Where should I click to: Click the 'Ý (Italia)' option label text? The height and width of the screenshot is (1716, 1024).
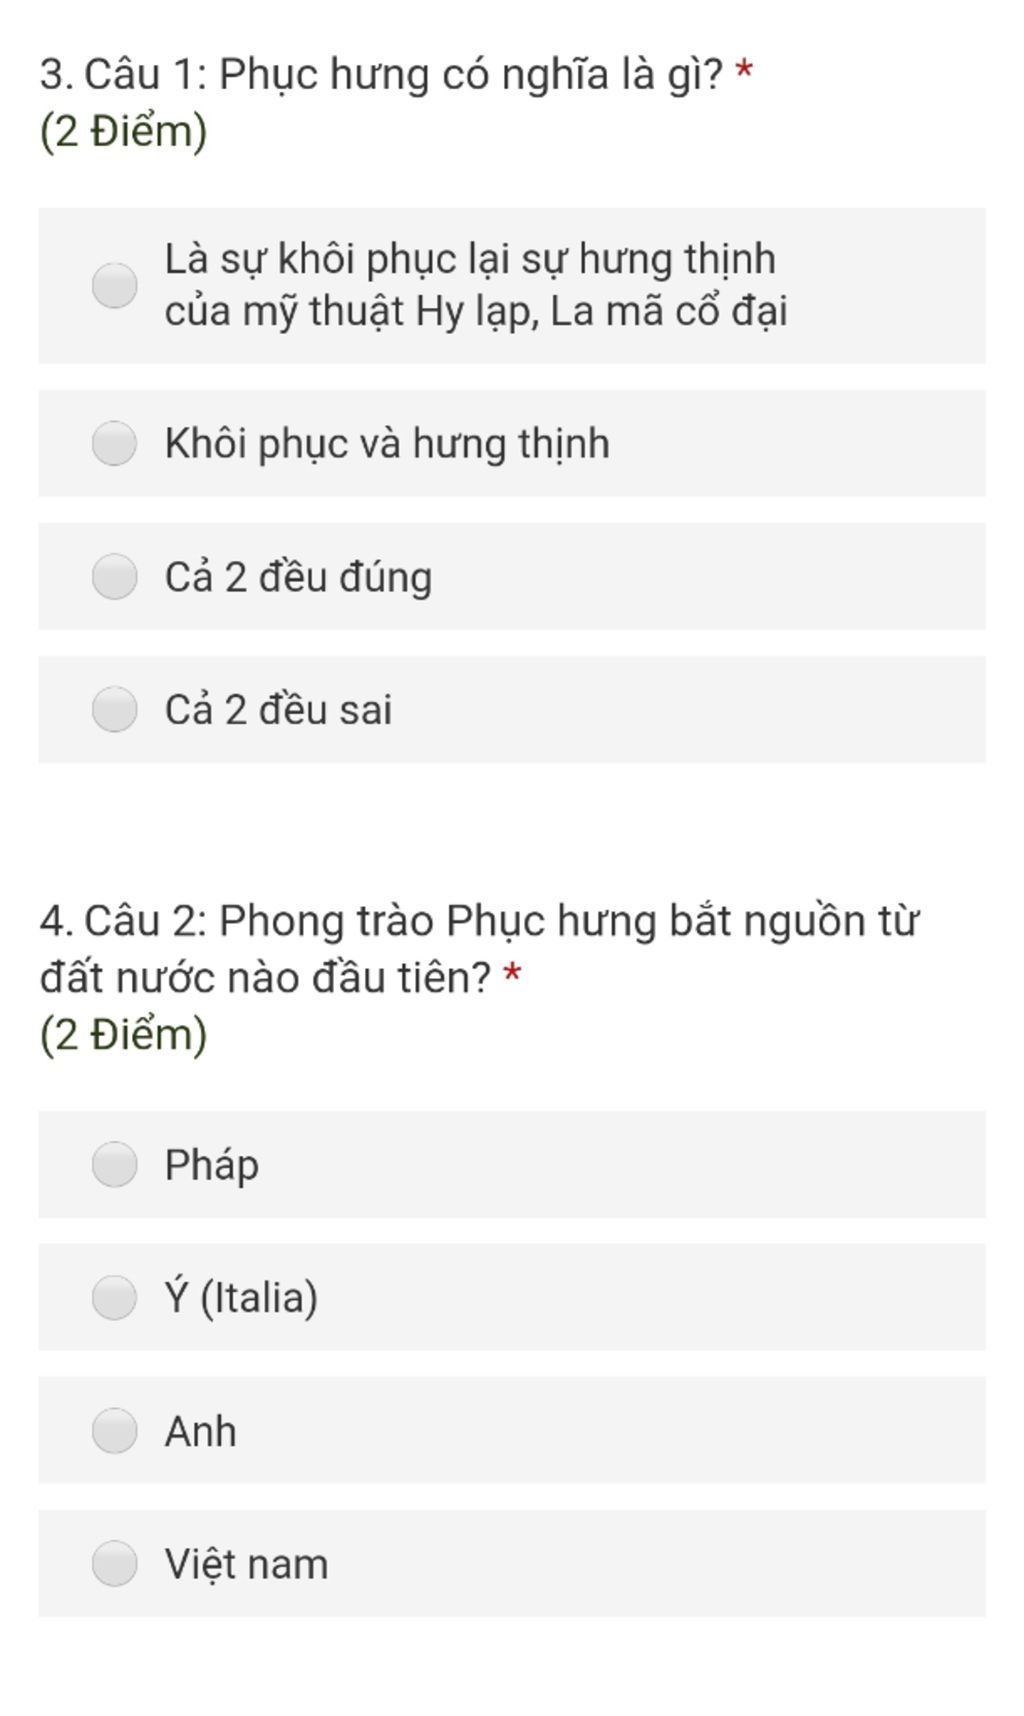[241, 1298]
